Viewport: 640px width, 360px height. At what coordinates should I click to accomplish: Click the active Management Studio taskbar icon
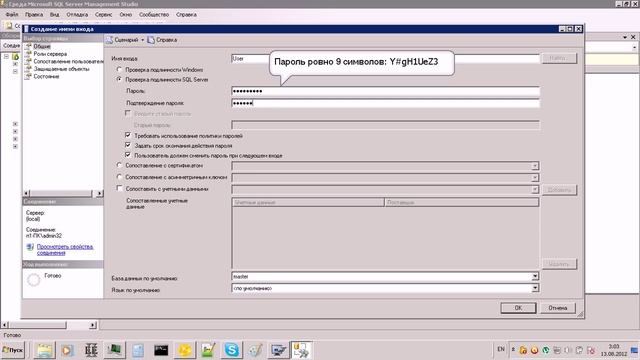click(301, 350)
